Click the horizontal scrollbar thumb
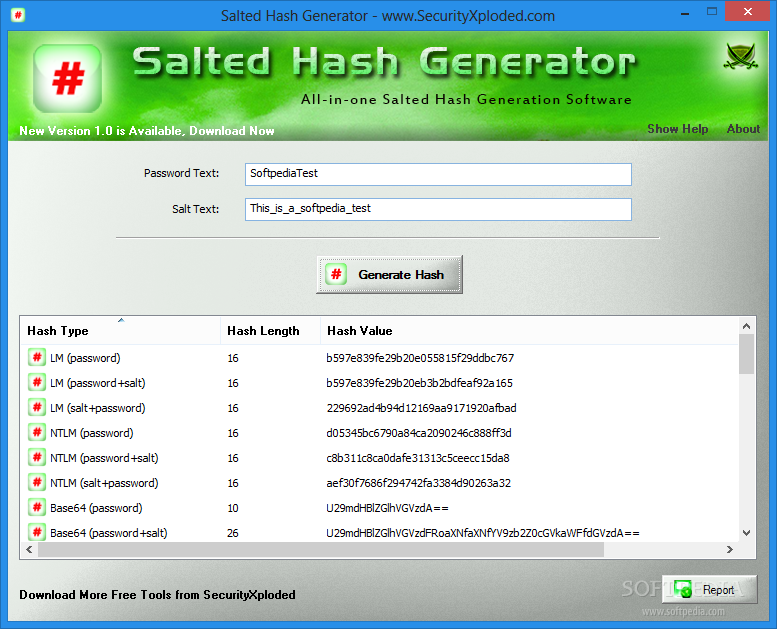The image size is (777, 630). pyautogui.click(x=321, y=549)
